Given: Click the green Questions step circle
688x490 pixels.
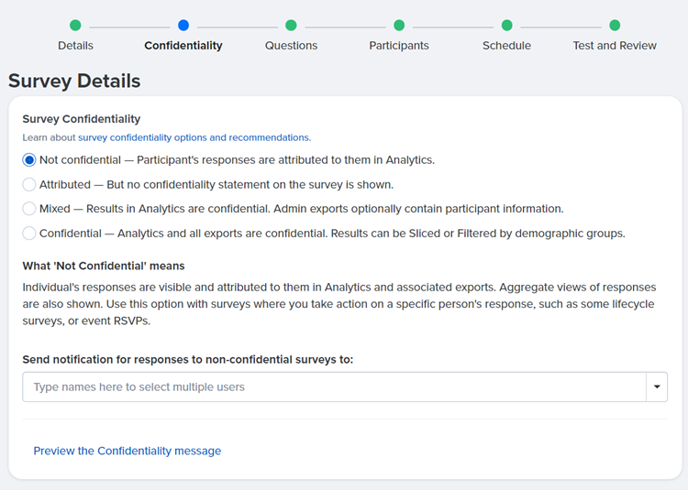Looking at the screenshot, I should pyautogui.click(x=291, y=25).
